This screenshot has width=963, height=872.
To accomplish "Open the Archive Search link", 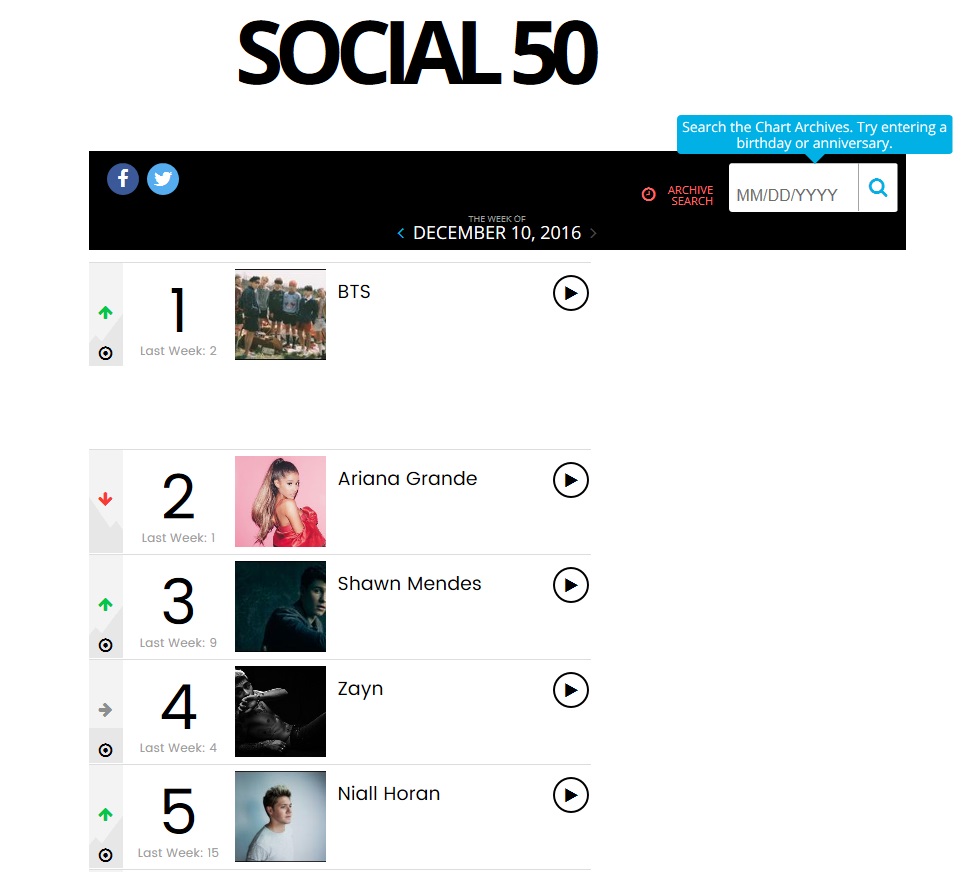I will tap(691, 195).
